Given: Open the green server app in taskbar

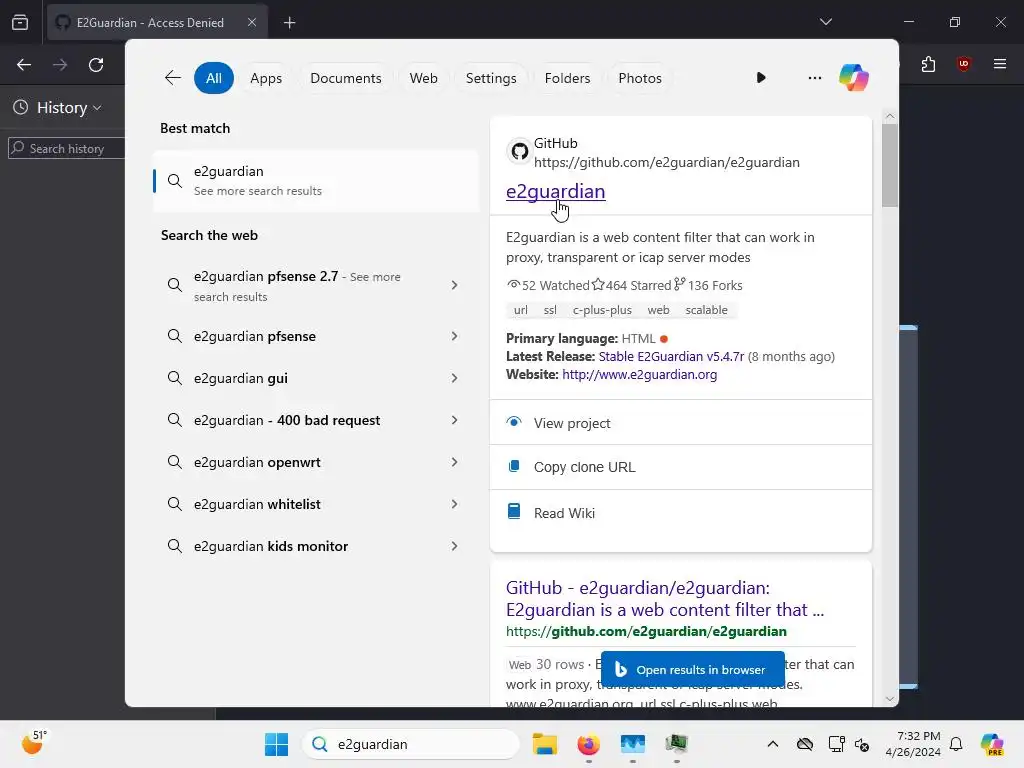Looking at the screenshot, I should (x=677, y=744).
